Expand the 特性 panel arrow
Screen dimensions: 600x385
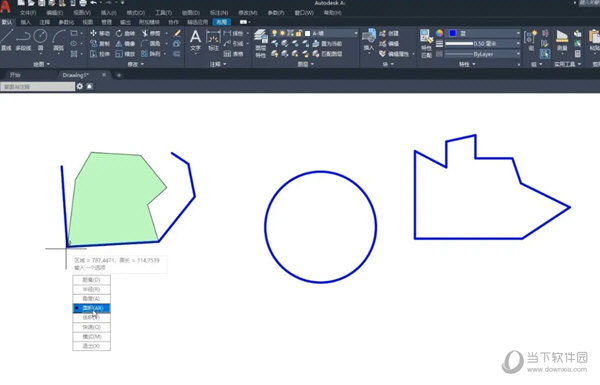474,64
